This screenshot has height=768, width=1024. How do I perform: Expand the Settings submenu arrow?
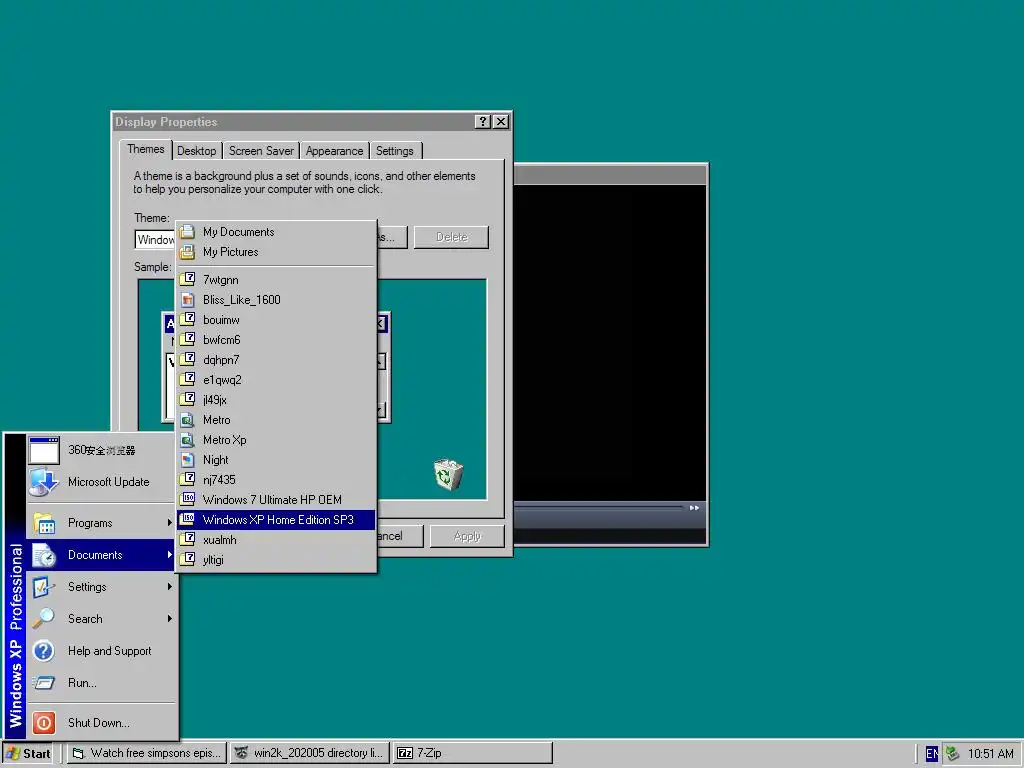coord(169,586)
